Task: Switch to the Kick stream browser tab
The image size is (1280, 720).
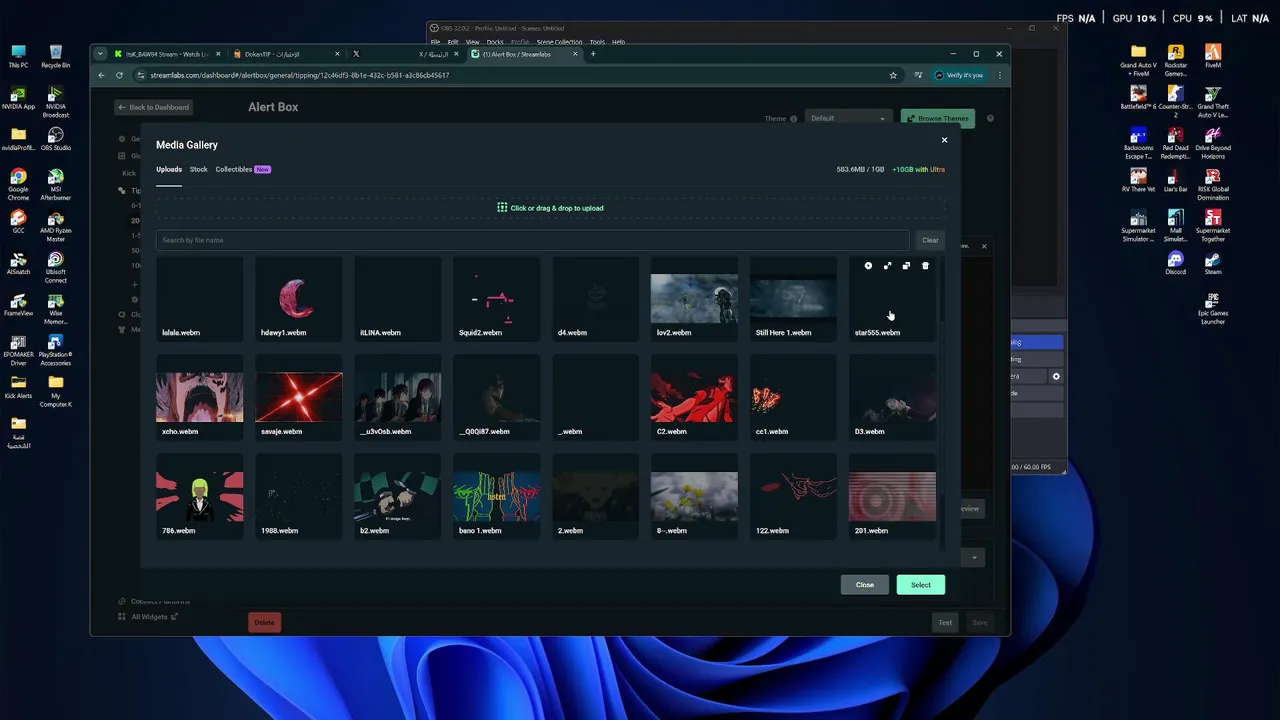Action: (167, 54)
